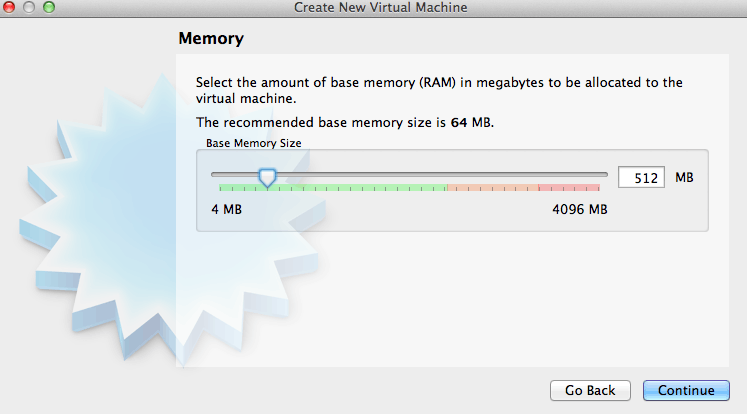Click the red zone of the memory scale
This screenshot has width=747, height=414.
point(568,188)
